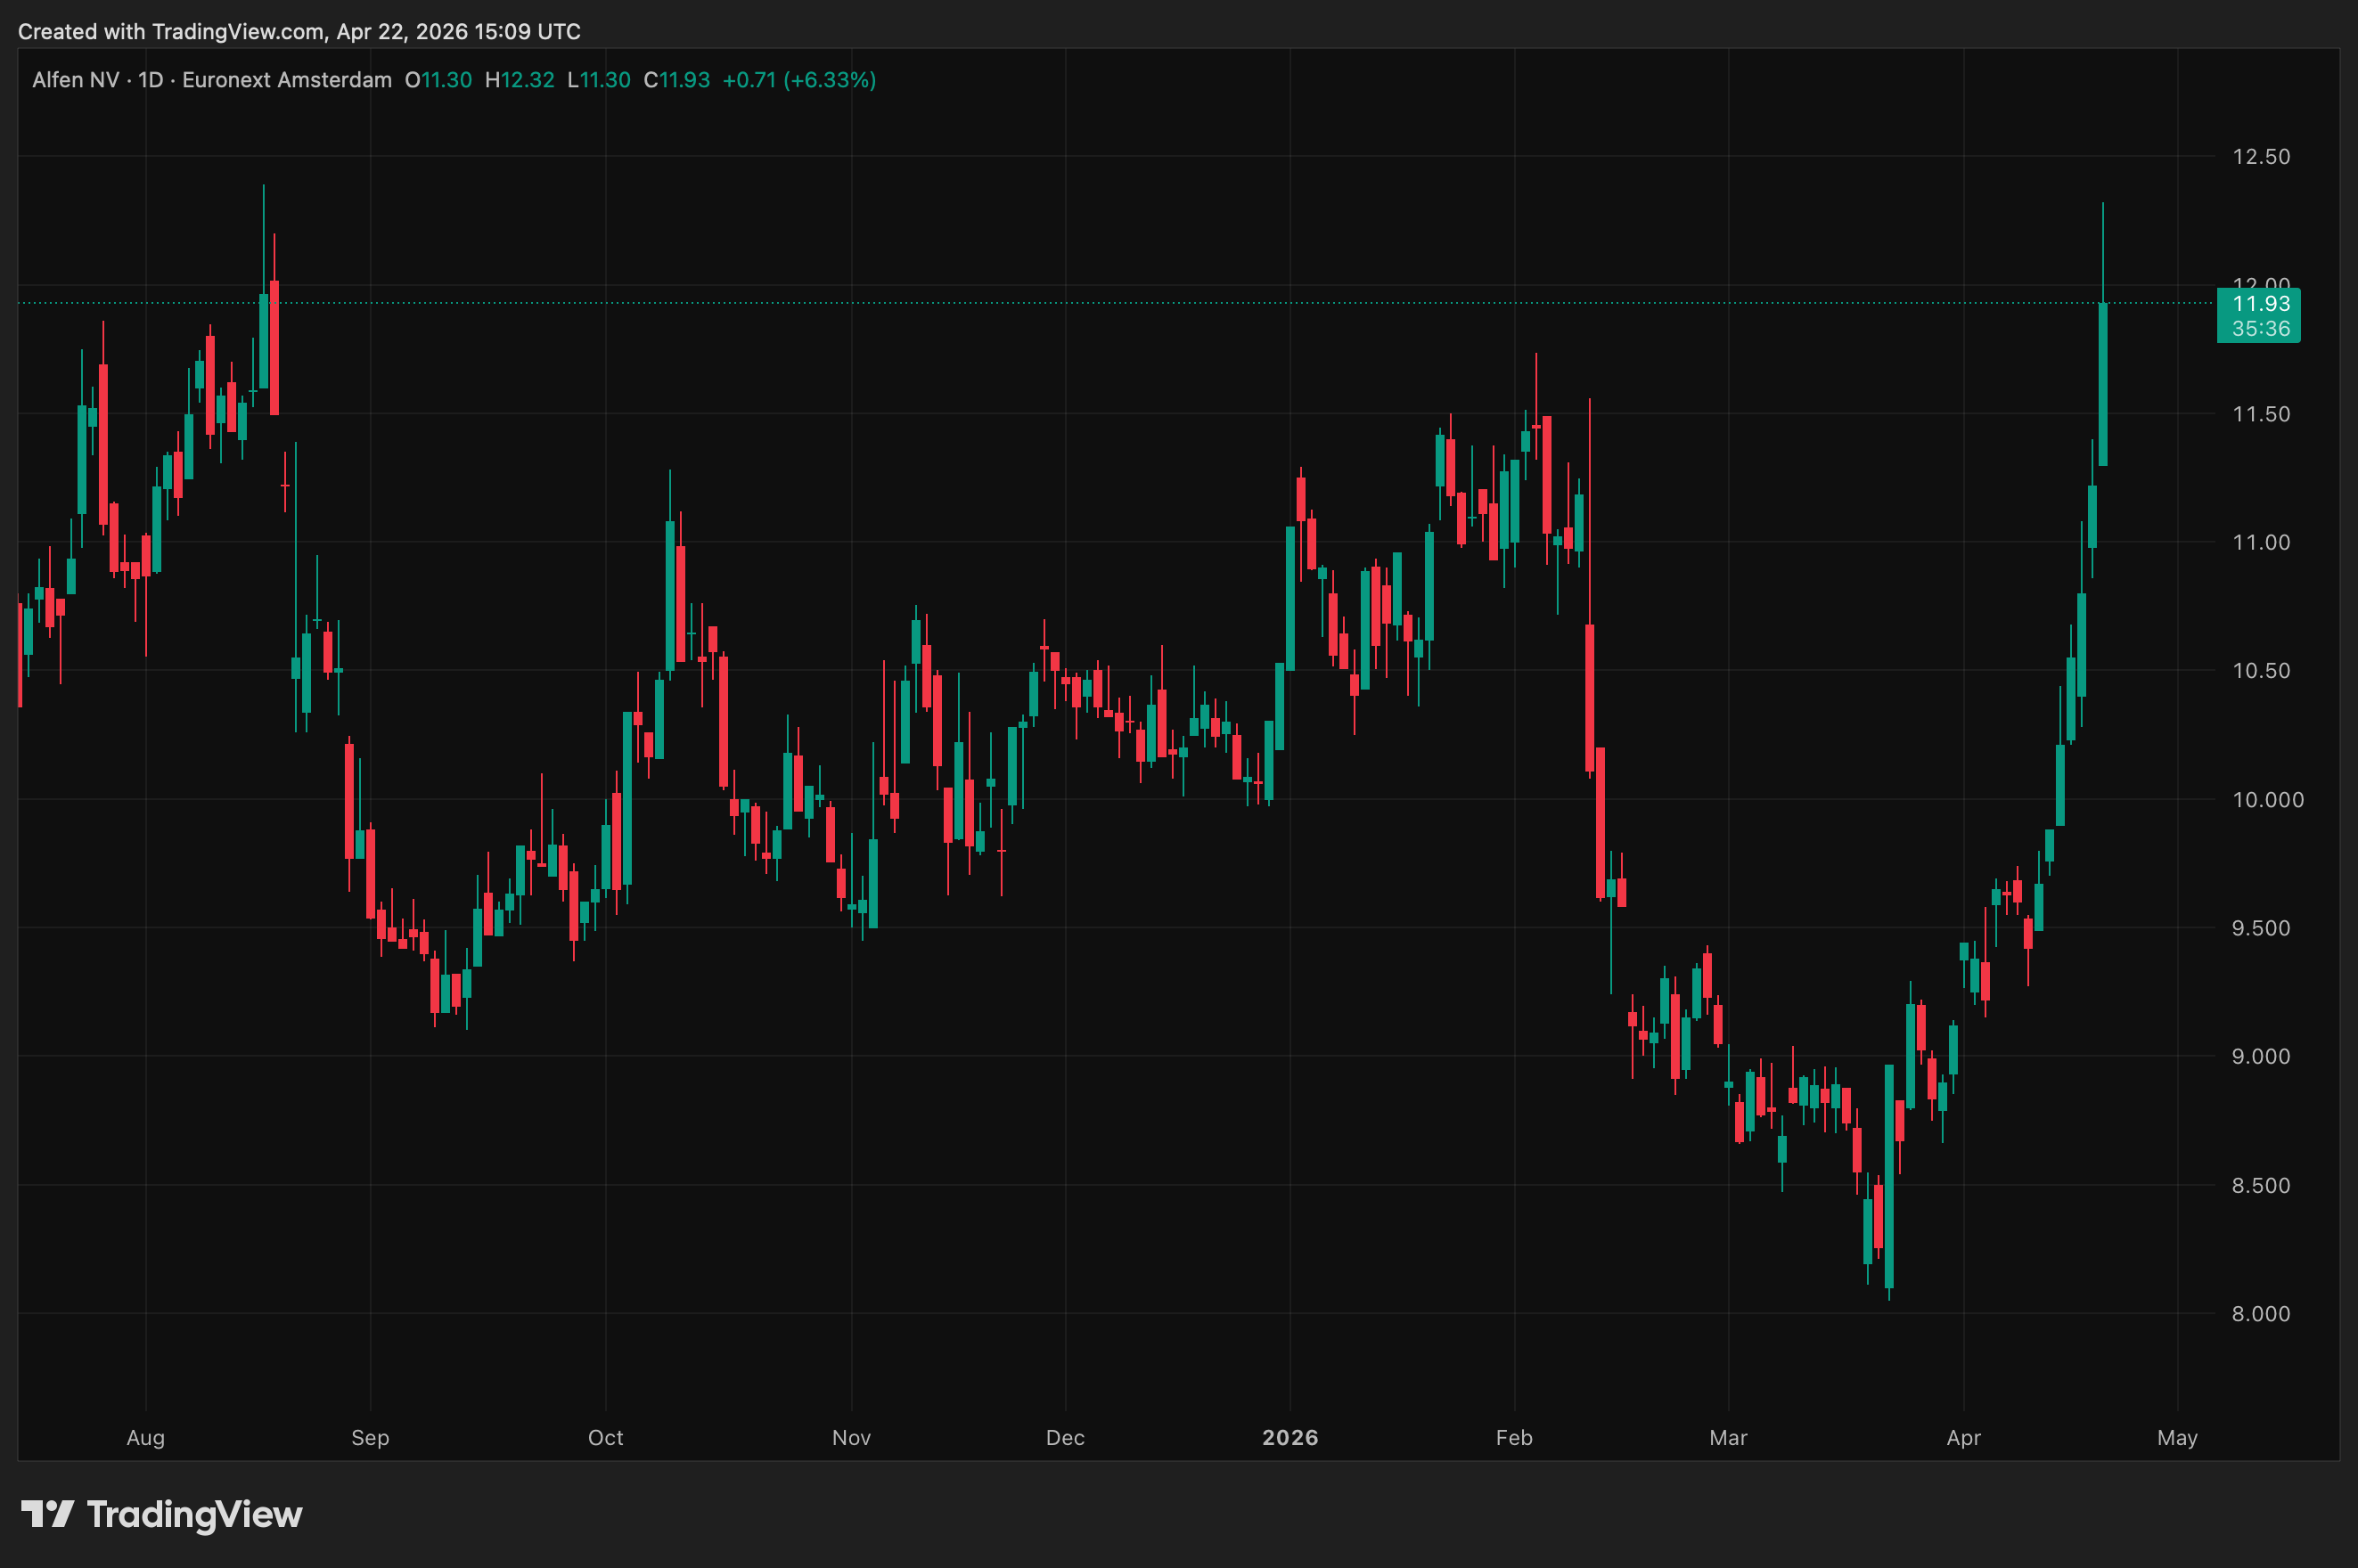Click the '2026' year label on time axis
This screenshot has width=2358, height=1568.
coord(1290,1438)
